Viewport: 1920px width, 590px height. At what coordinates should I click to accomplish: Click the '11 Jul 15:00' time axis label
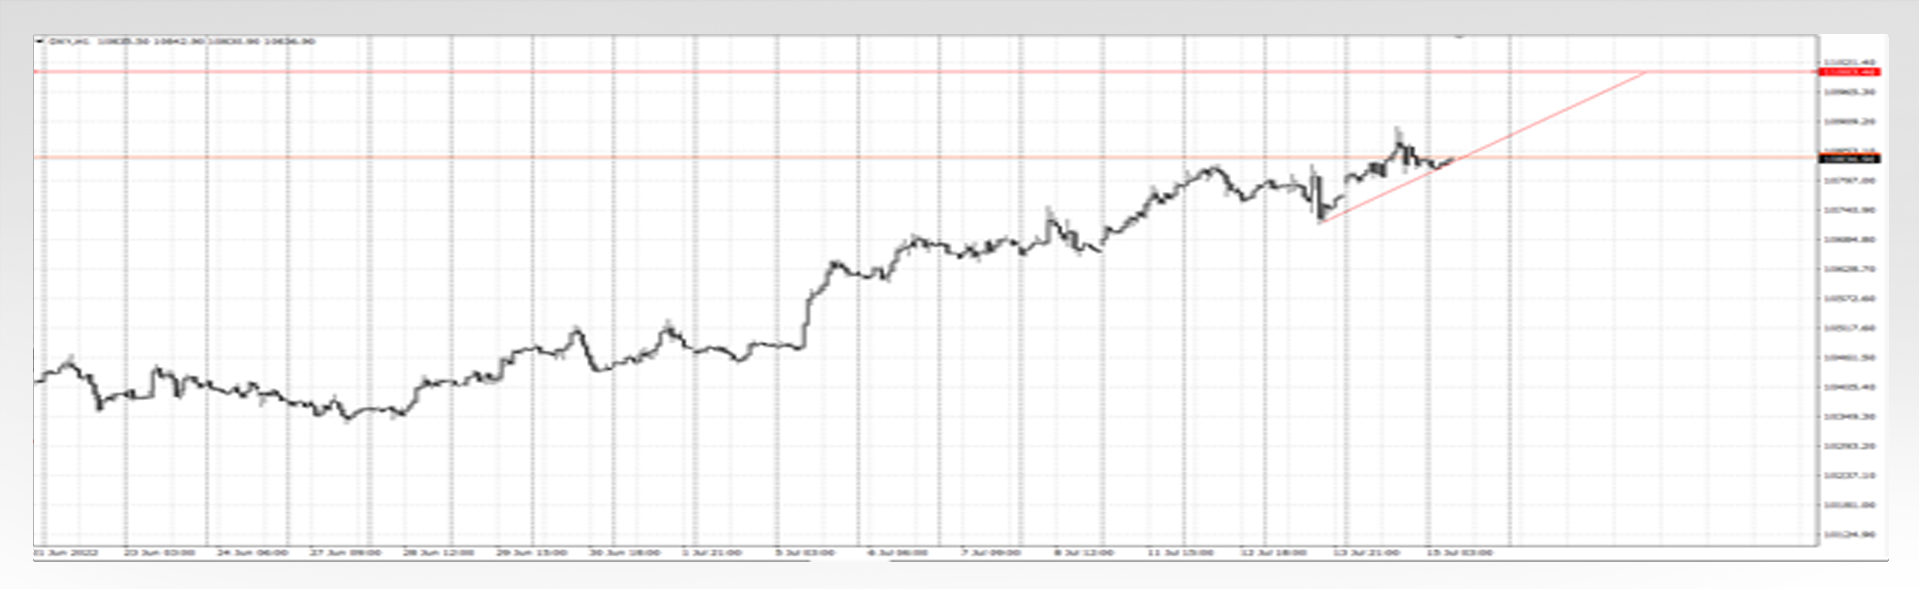pyautogui.click(x=1180, y=552)
